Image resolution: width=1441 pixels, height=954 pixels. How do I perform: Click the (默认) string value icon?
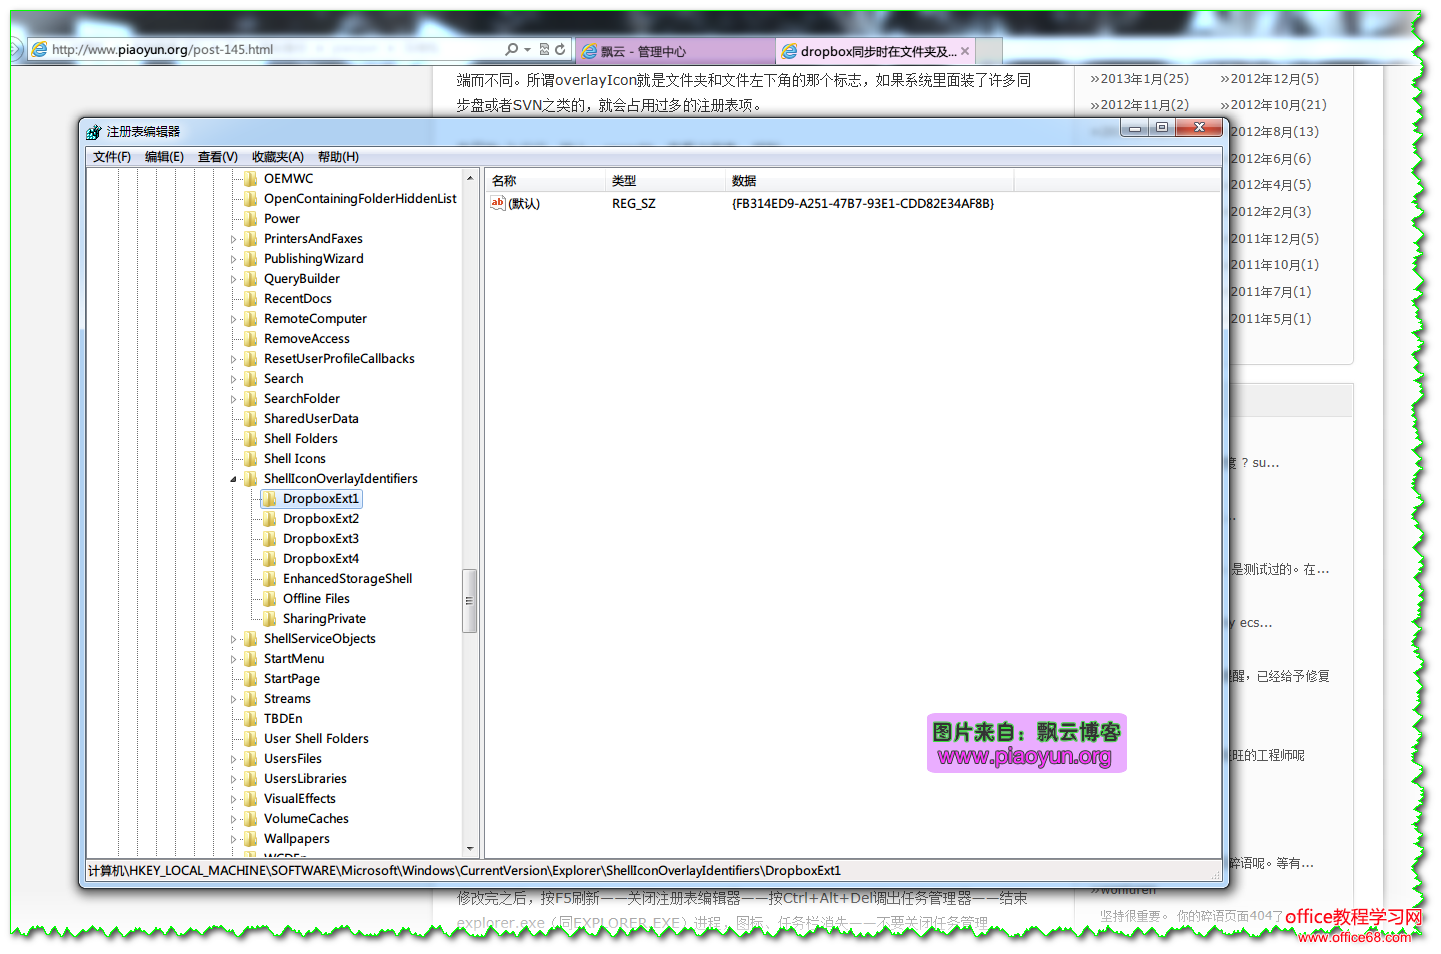click(498, 203)
